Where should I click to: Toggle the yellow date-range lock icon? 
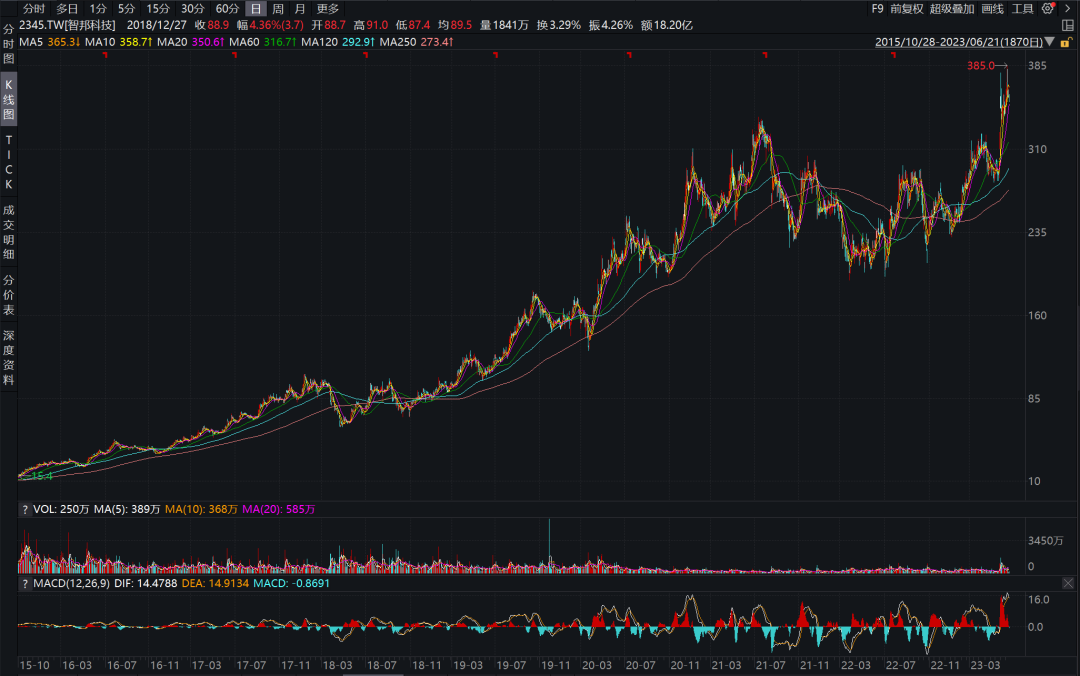pyautogui.click(x=1066, y=42)
